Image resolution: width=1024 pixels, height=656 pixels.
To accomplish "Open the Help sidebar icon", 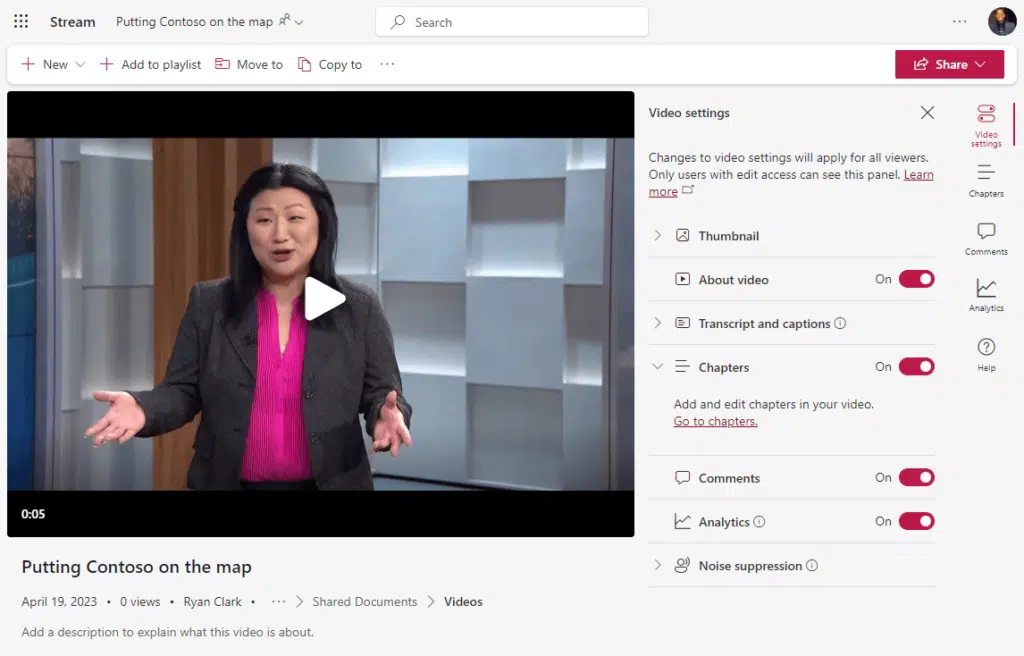I will pyautogui.click(x=985, y=355).
